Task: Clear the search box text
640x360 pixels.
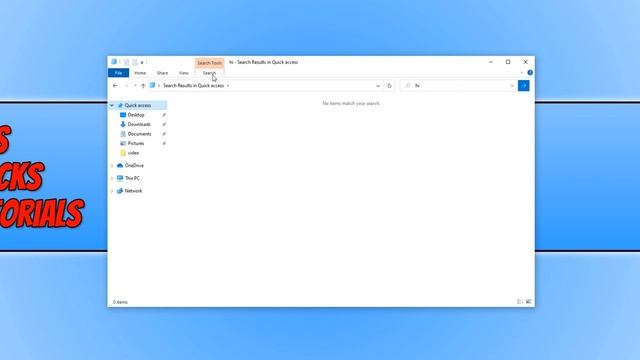Action: pos(512,86)
